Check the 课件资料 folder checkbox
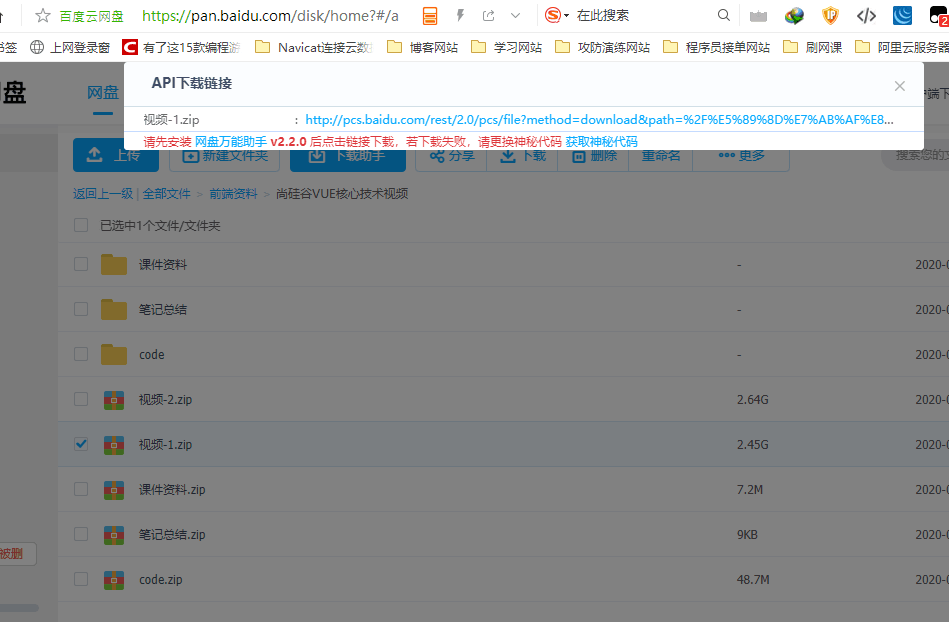Viewport: 949px width, 622px height. point(80,264)
